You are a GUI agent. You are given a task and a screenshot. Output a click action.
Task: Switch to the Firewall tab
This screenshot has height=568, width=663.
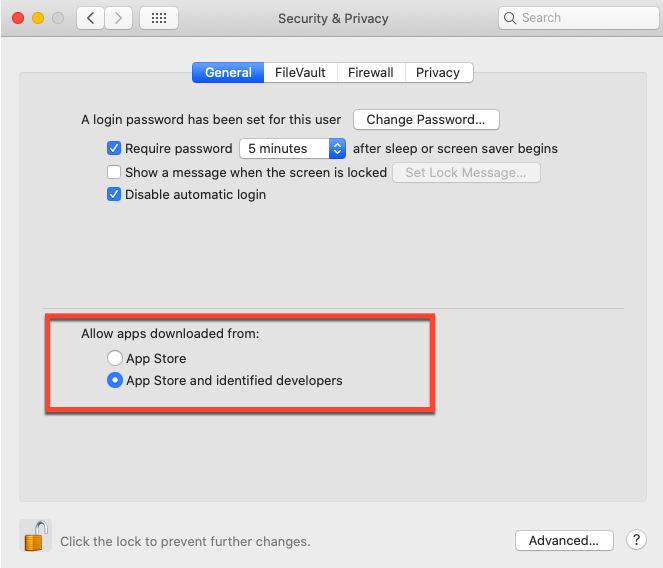(x=371, y=72)
